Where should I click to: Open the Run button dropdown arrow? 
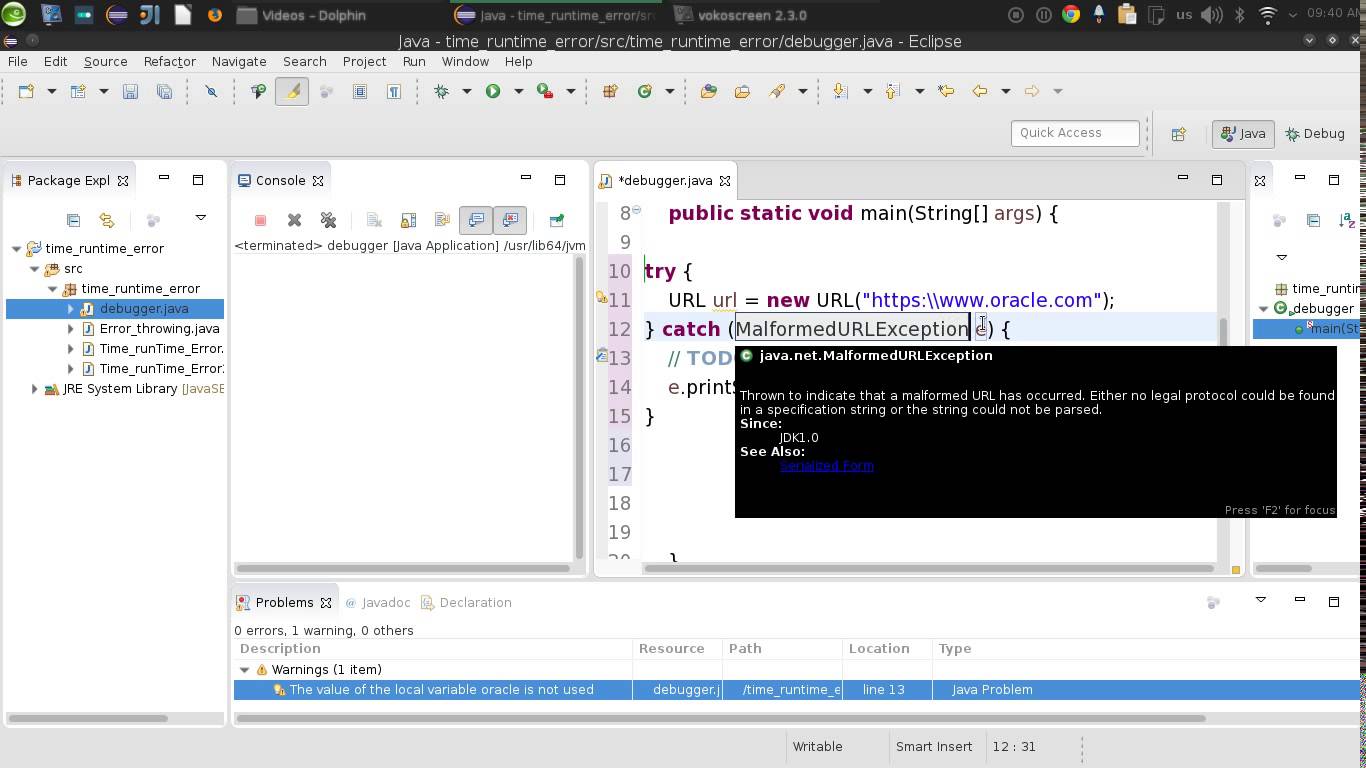point(518,91)
